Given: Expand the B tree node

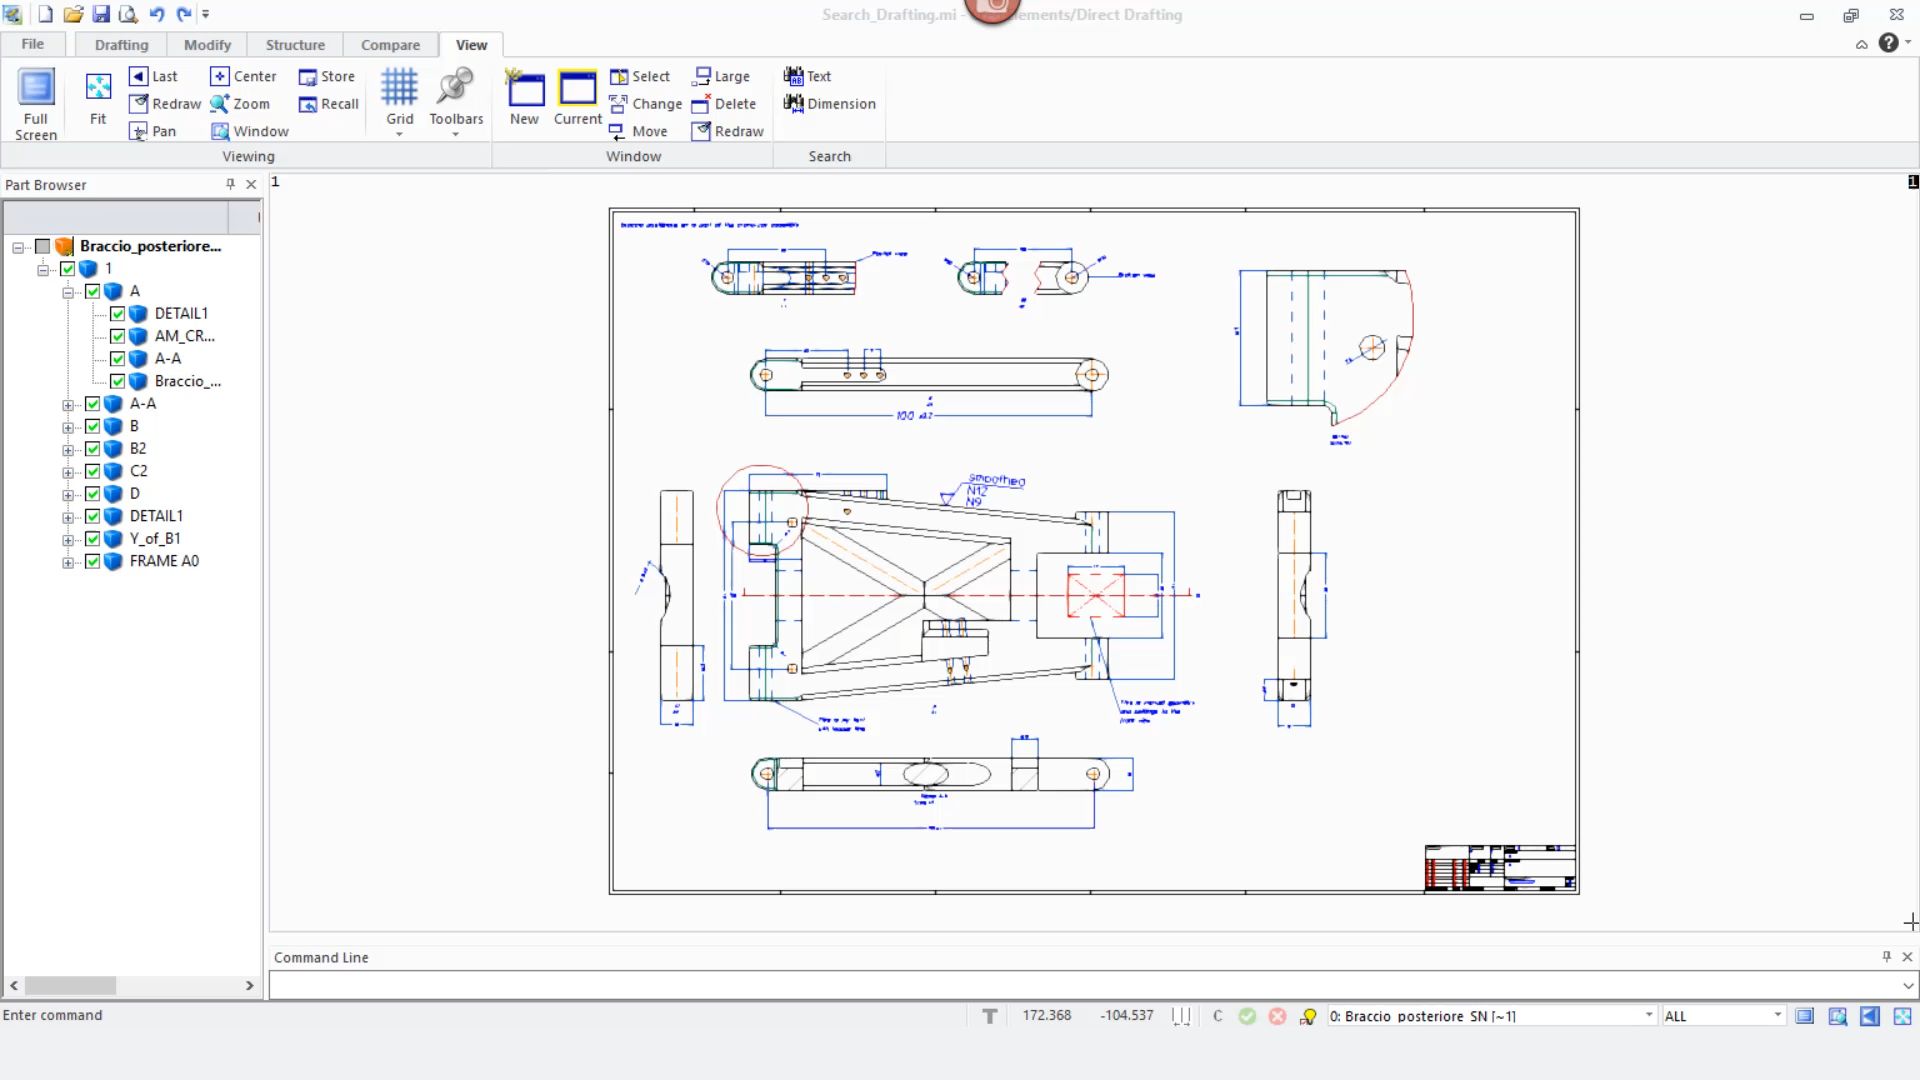Looking at the screenshot, I should click(x=68, y=427).
